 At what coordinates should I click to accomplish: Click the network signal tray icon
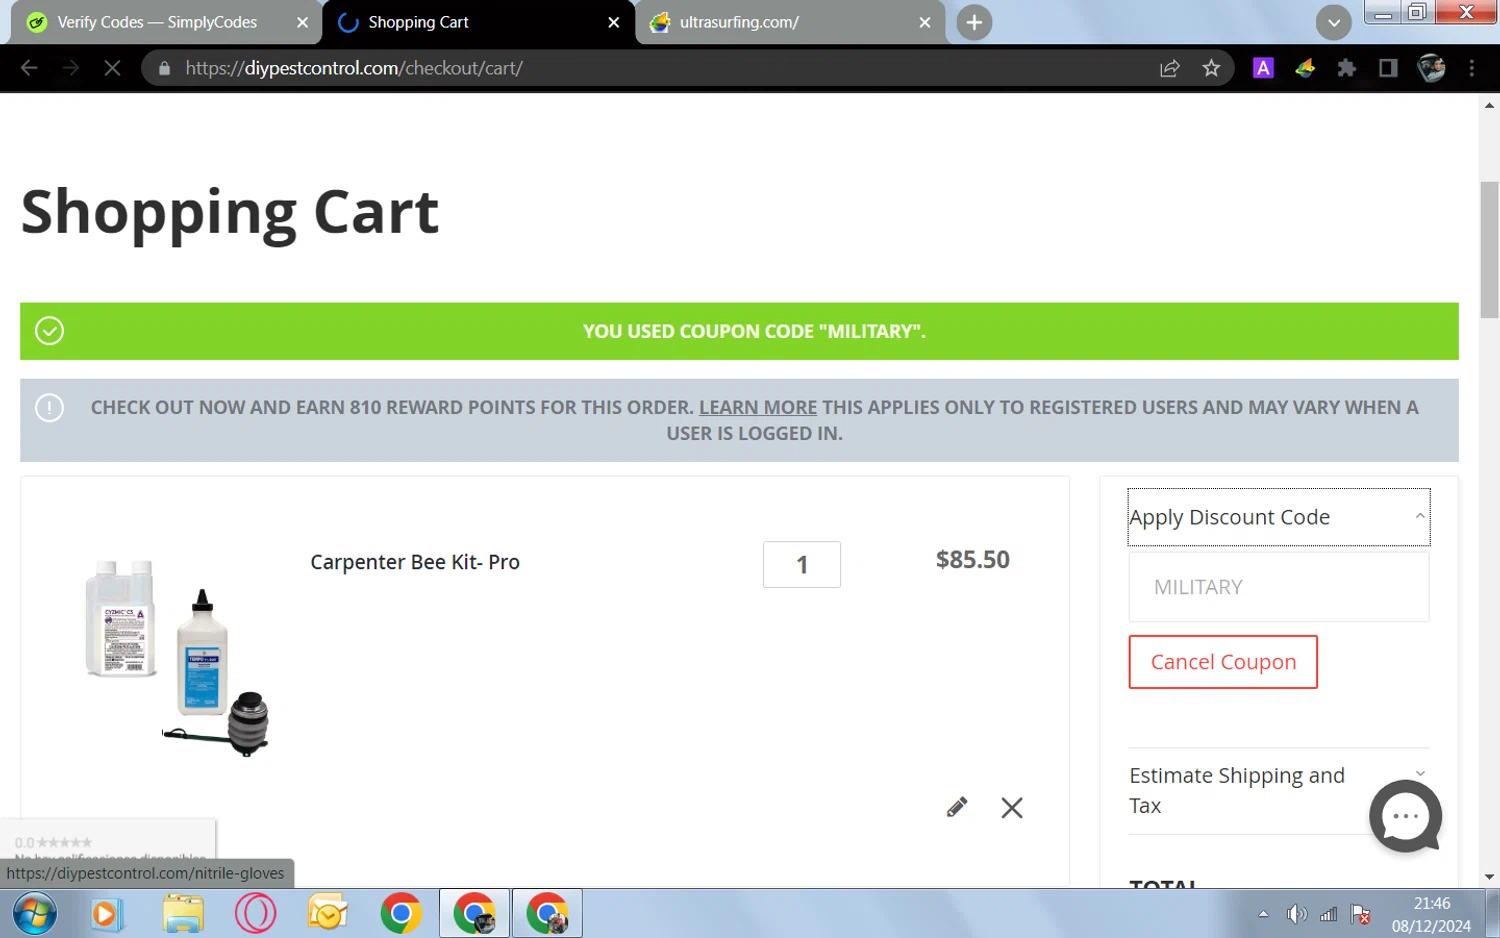tap(1329, 914)
